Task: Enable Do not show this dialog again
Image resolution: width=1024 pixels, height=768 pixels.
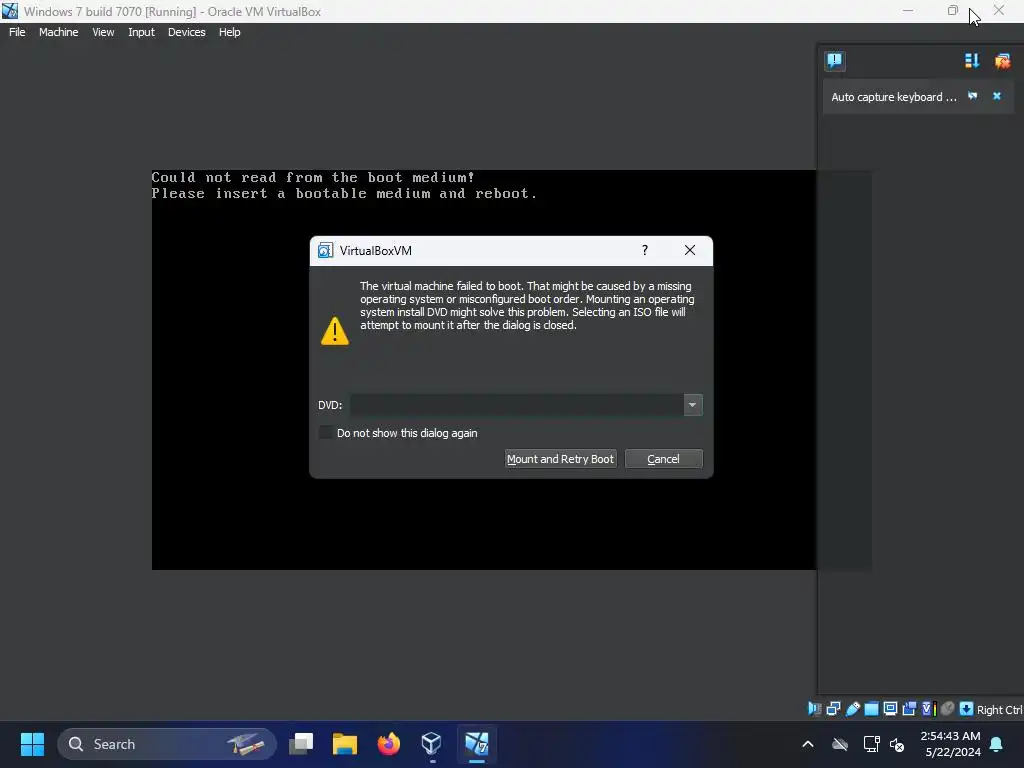Action: (325, 432)
